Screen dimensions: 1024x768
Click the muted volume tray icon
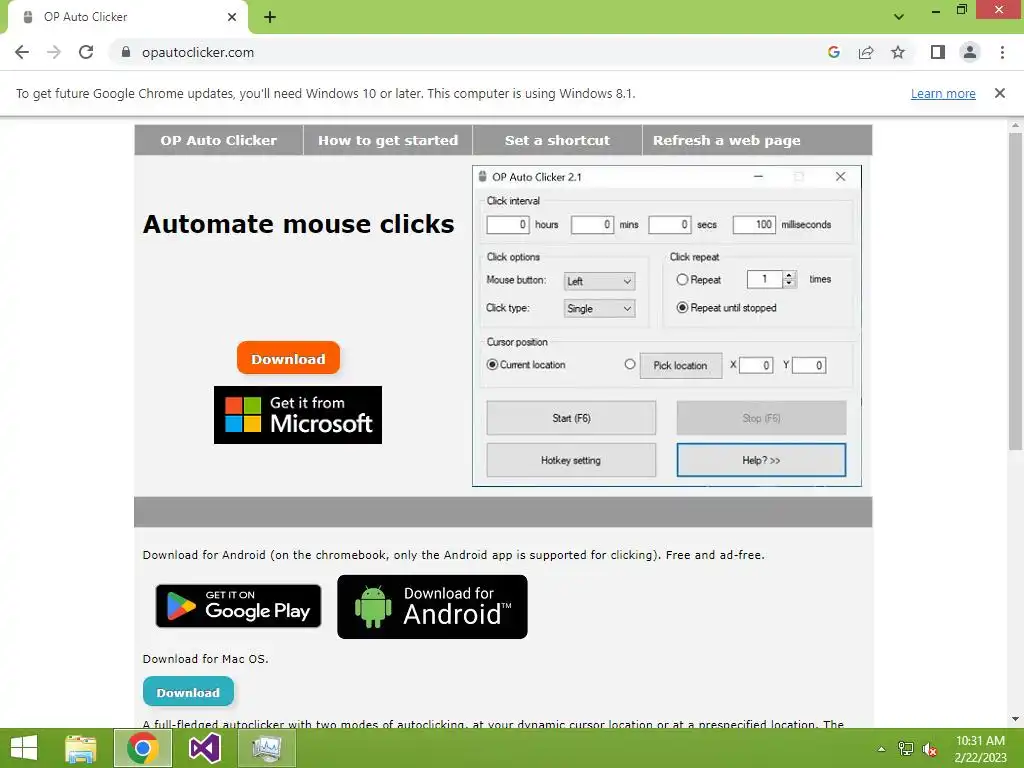(930, 749)
